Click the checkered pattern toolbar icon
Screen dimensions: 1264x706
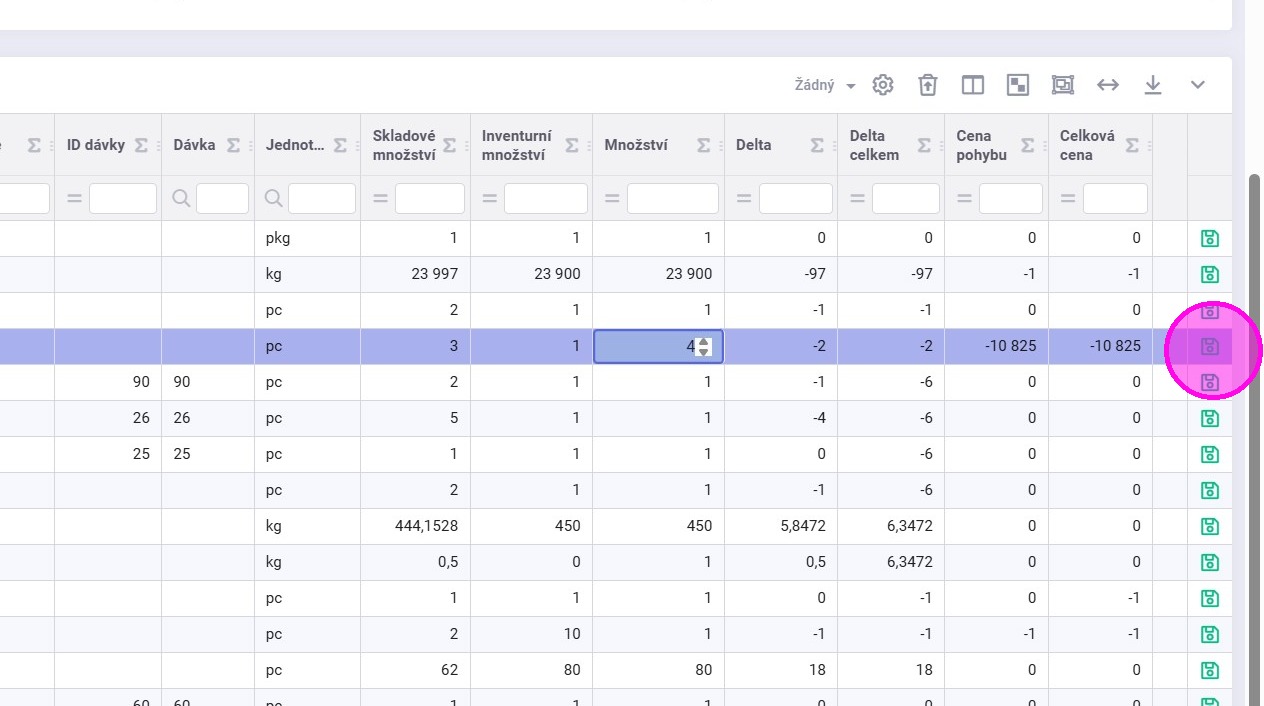click(1017, 85)
